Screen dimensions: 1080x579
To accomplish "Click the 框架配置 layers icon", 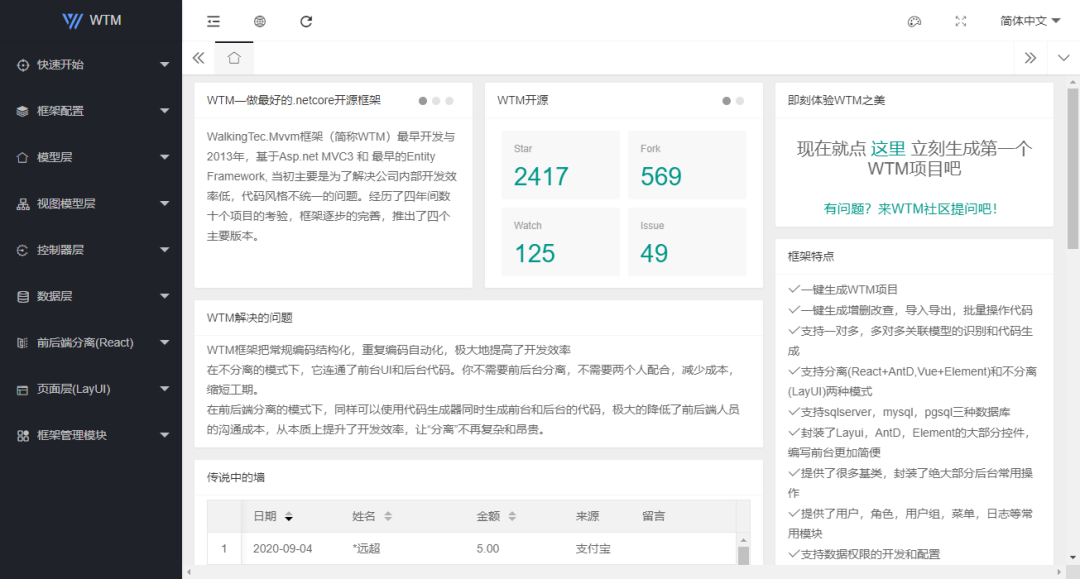I will [23, 111].
